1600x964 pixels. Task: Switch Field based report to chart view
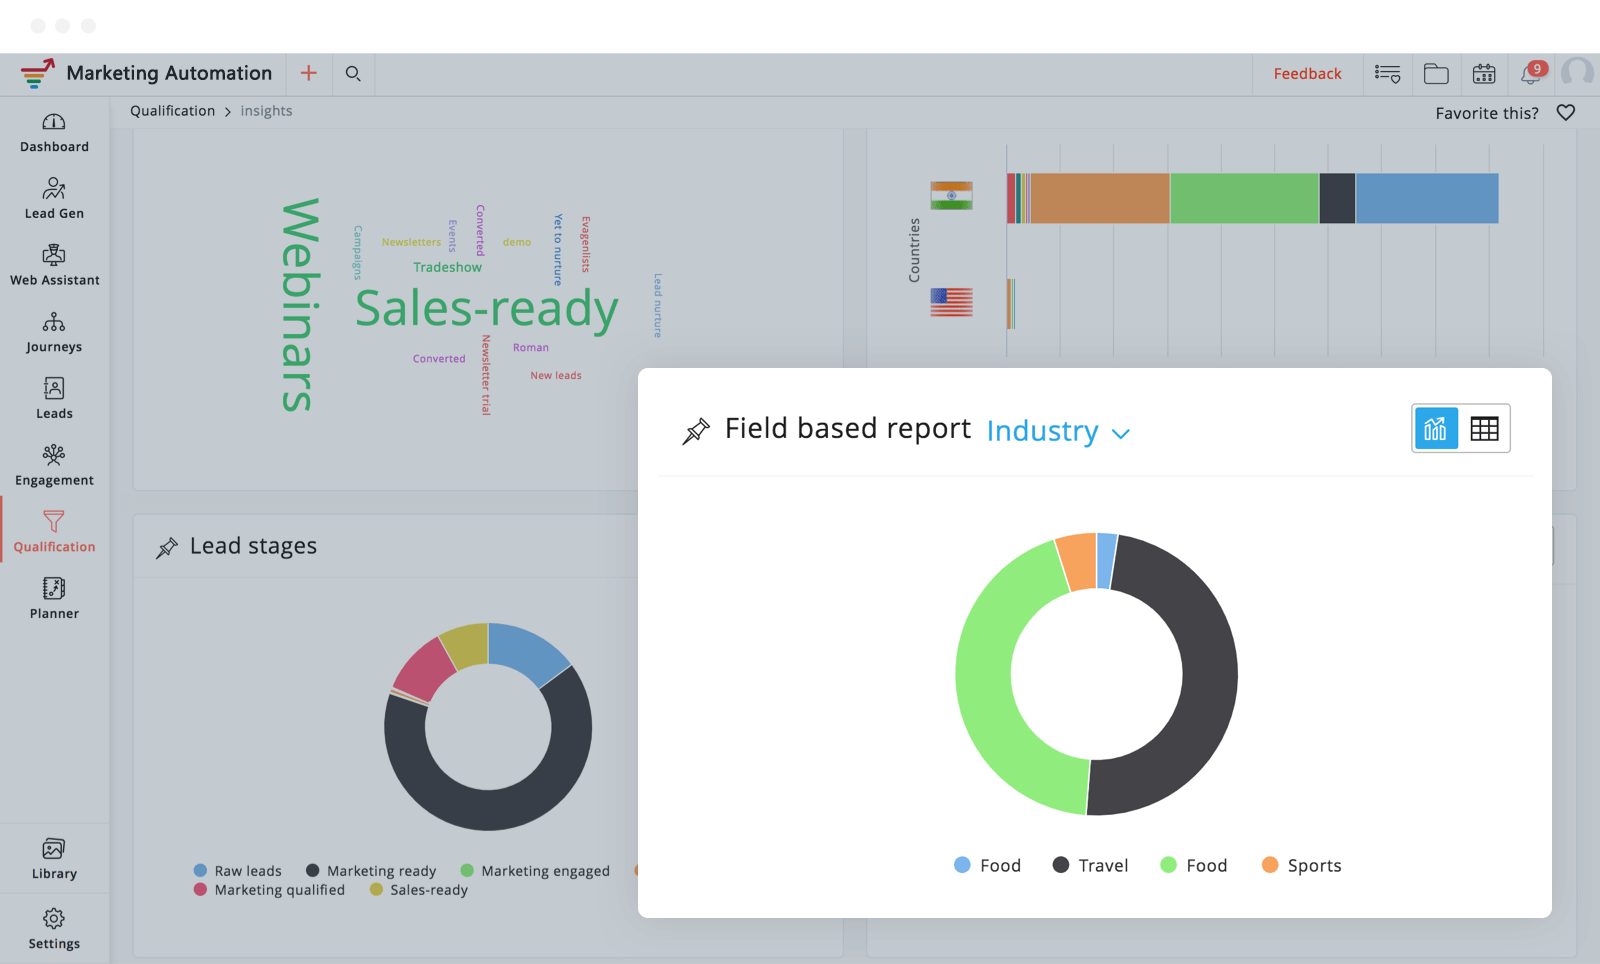click(1436, 429)
